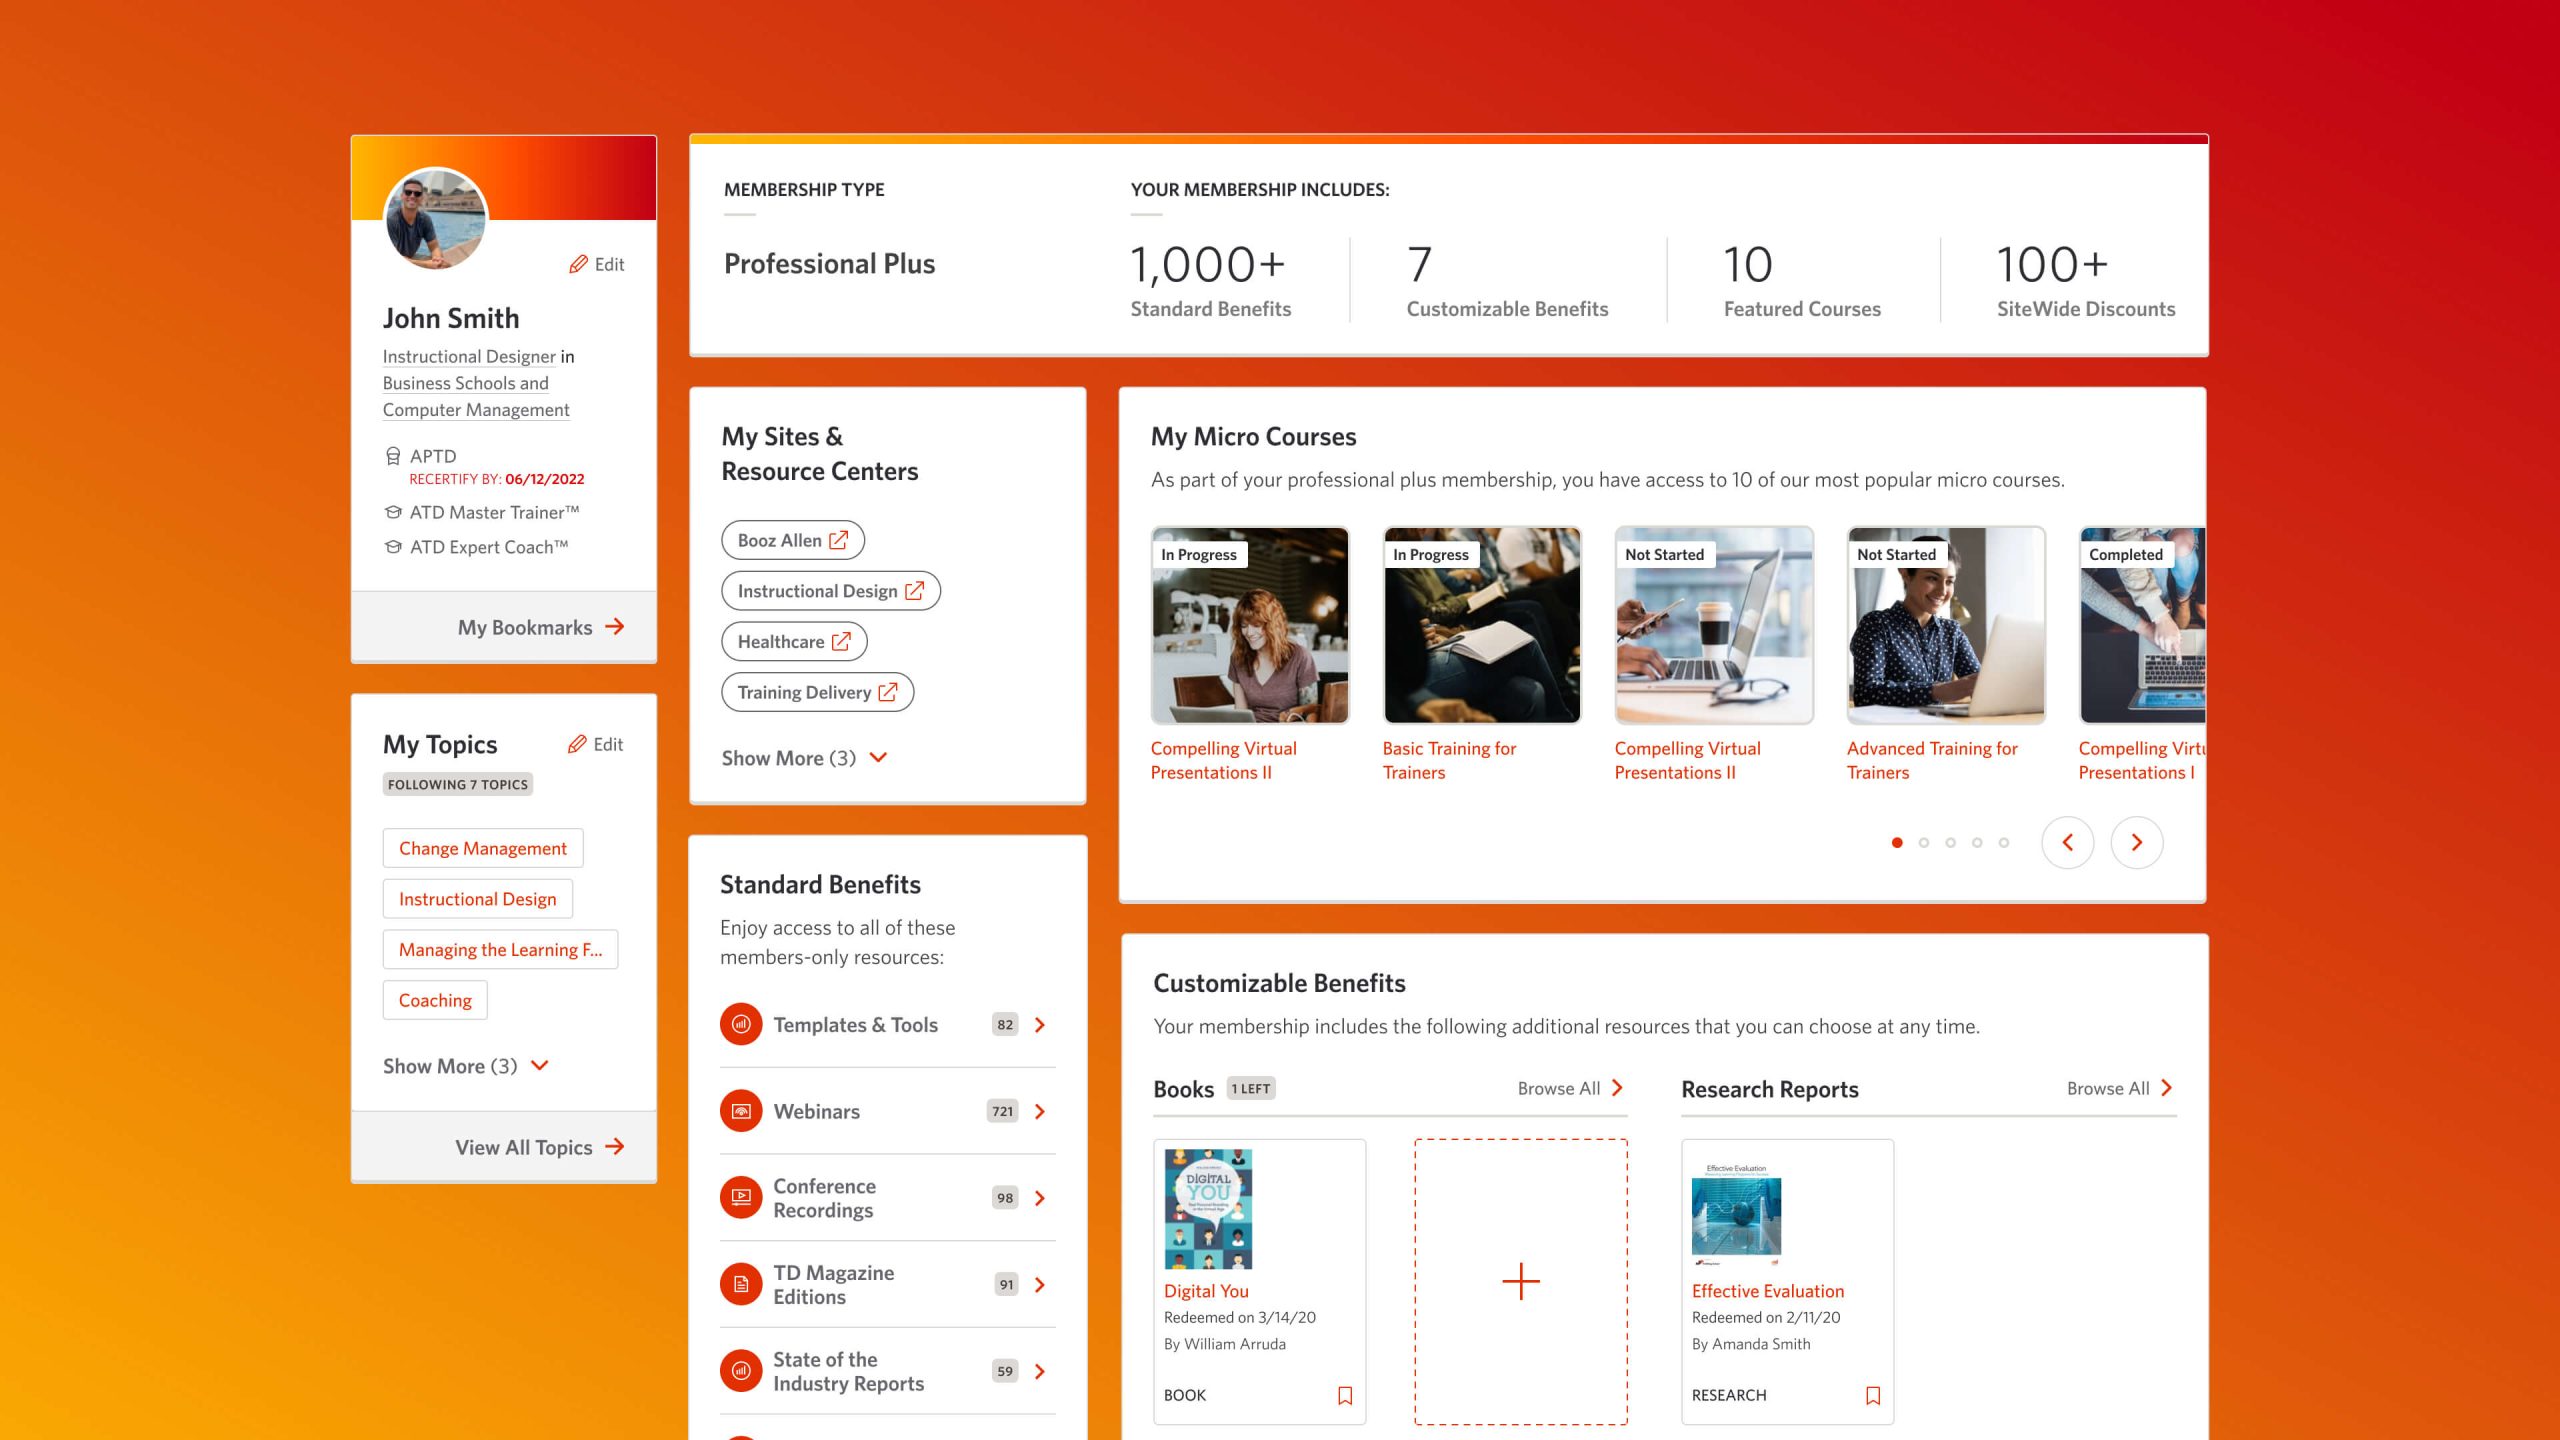Click the TD Magazine Editions icon

tap(740, 1284)
